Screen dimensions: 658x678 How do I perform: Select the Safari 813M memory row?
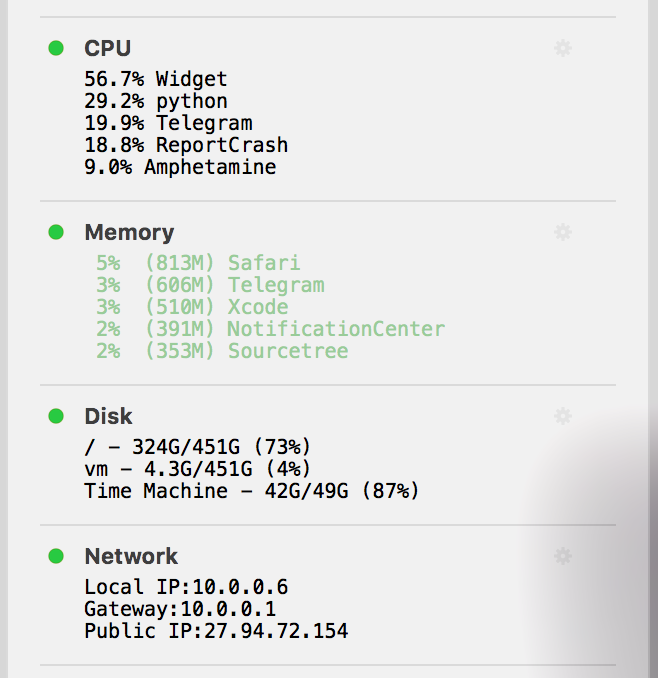point(198,263)
